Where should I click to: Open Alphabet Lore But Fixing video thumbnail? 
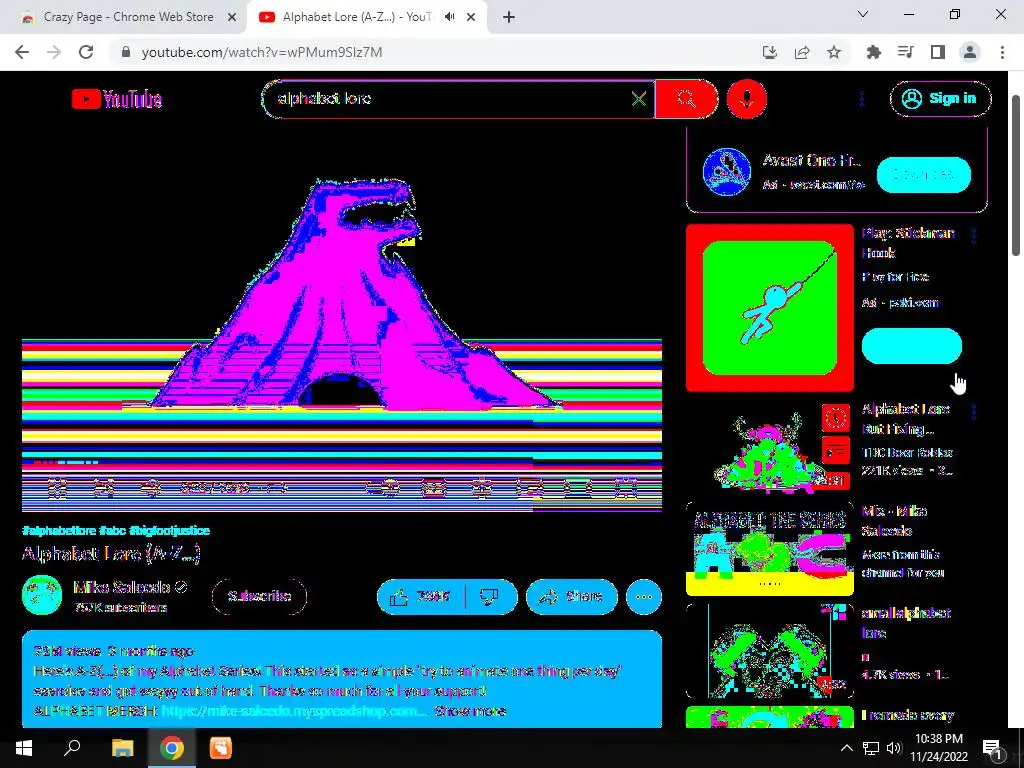point(770,449)
